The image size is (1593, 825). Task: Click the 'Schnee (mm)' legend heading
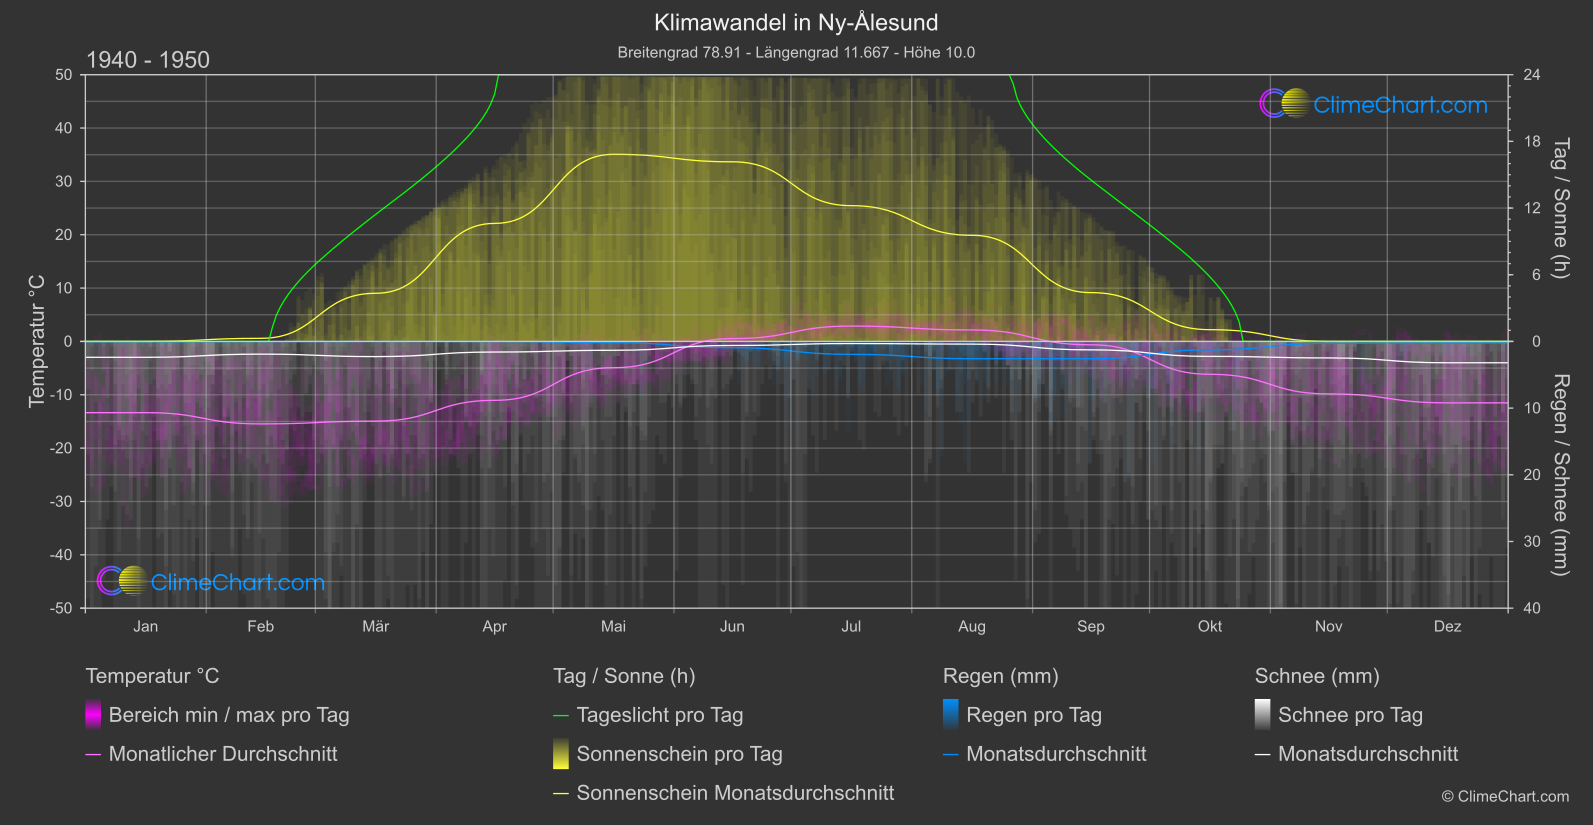(1317, 676)
